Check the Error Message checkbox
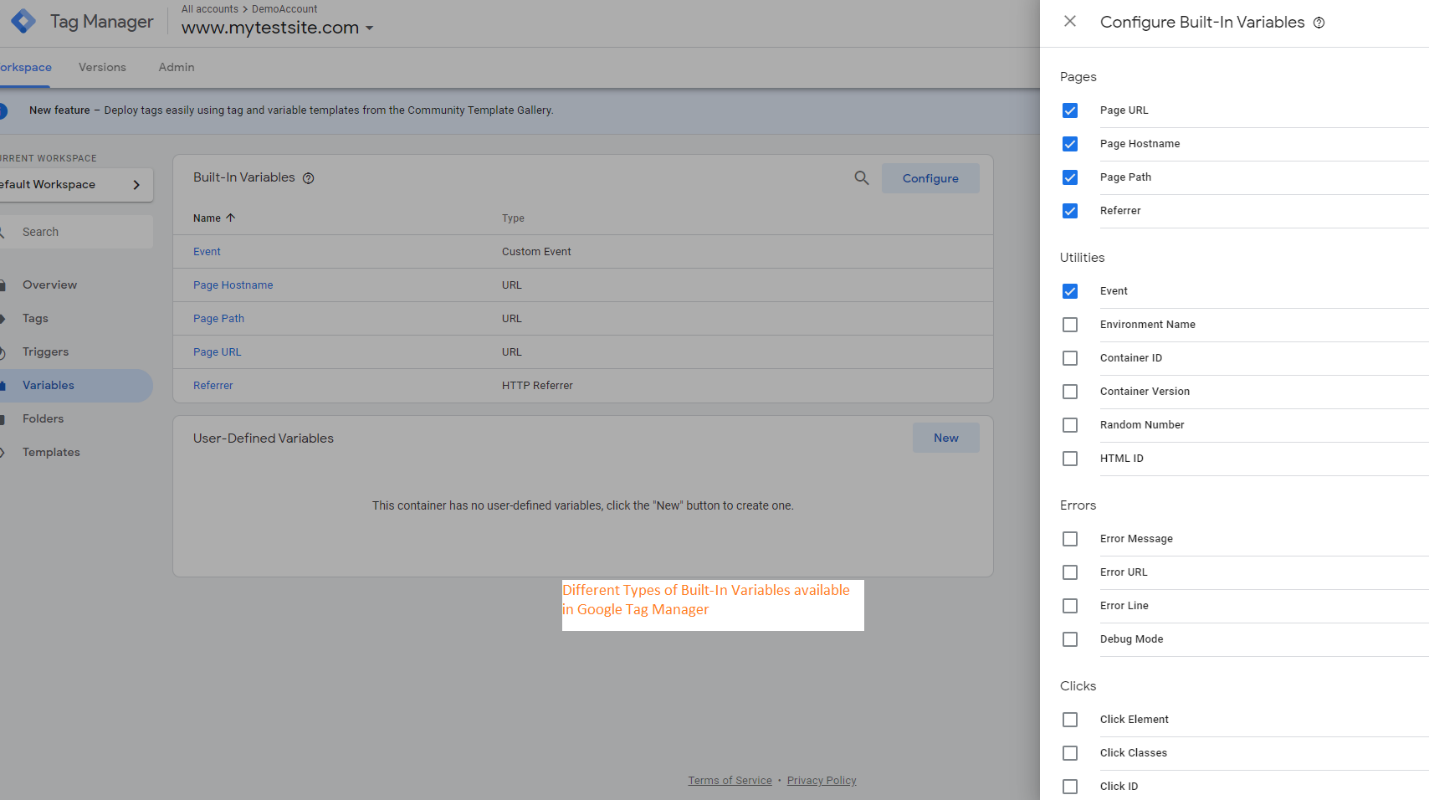 point(1070,539)
